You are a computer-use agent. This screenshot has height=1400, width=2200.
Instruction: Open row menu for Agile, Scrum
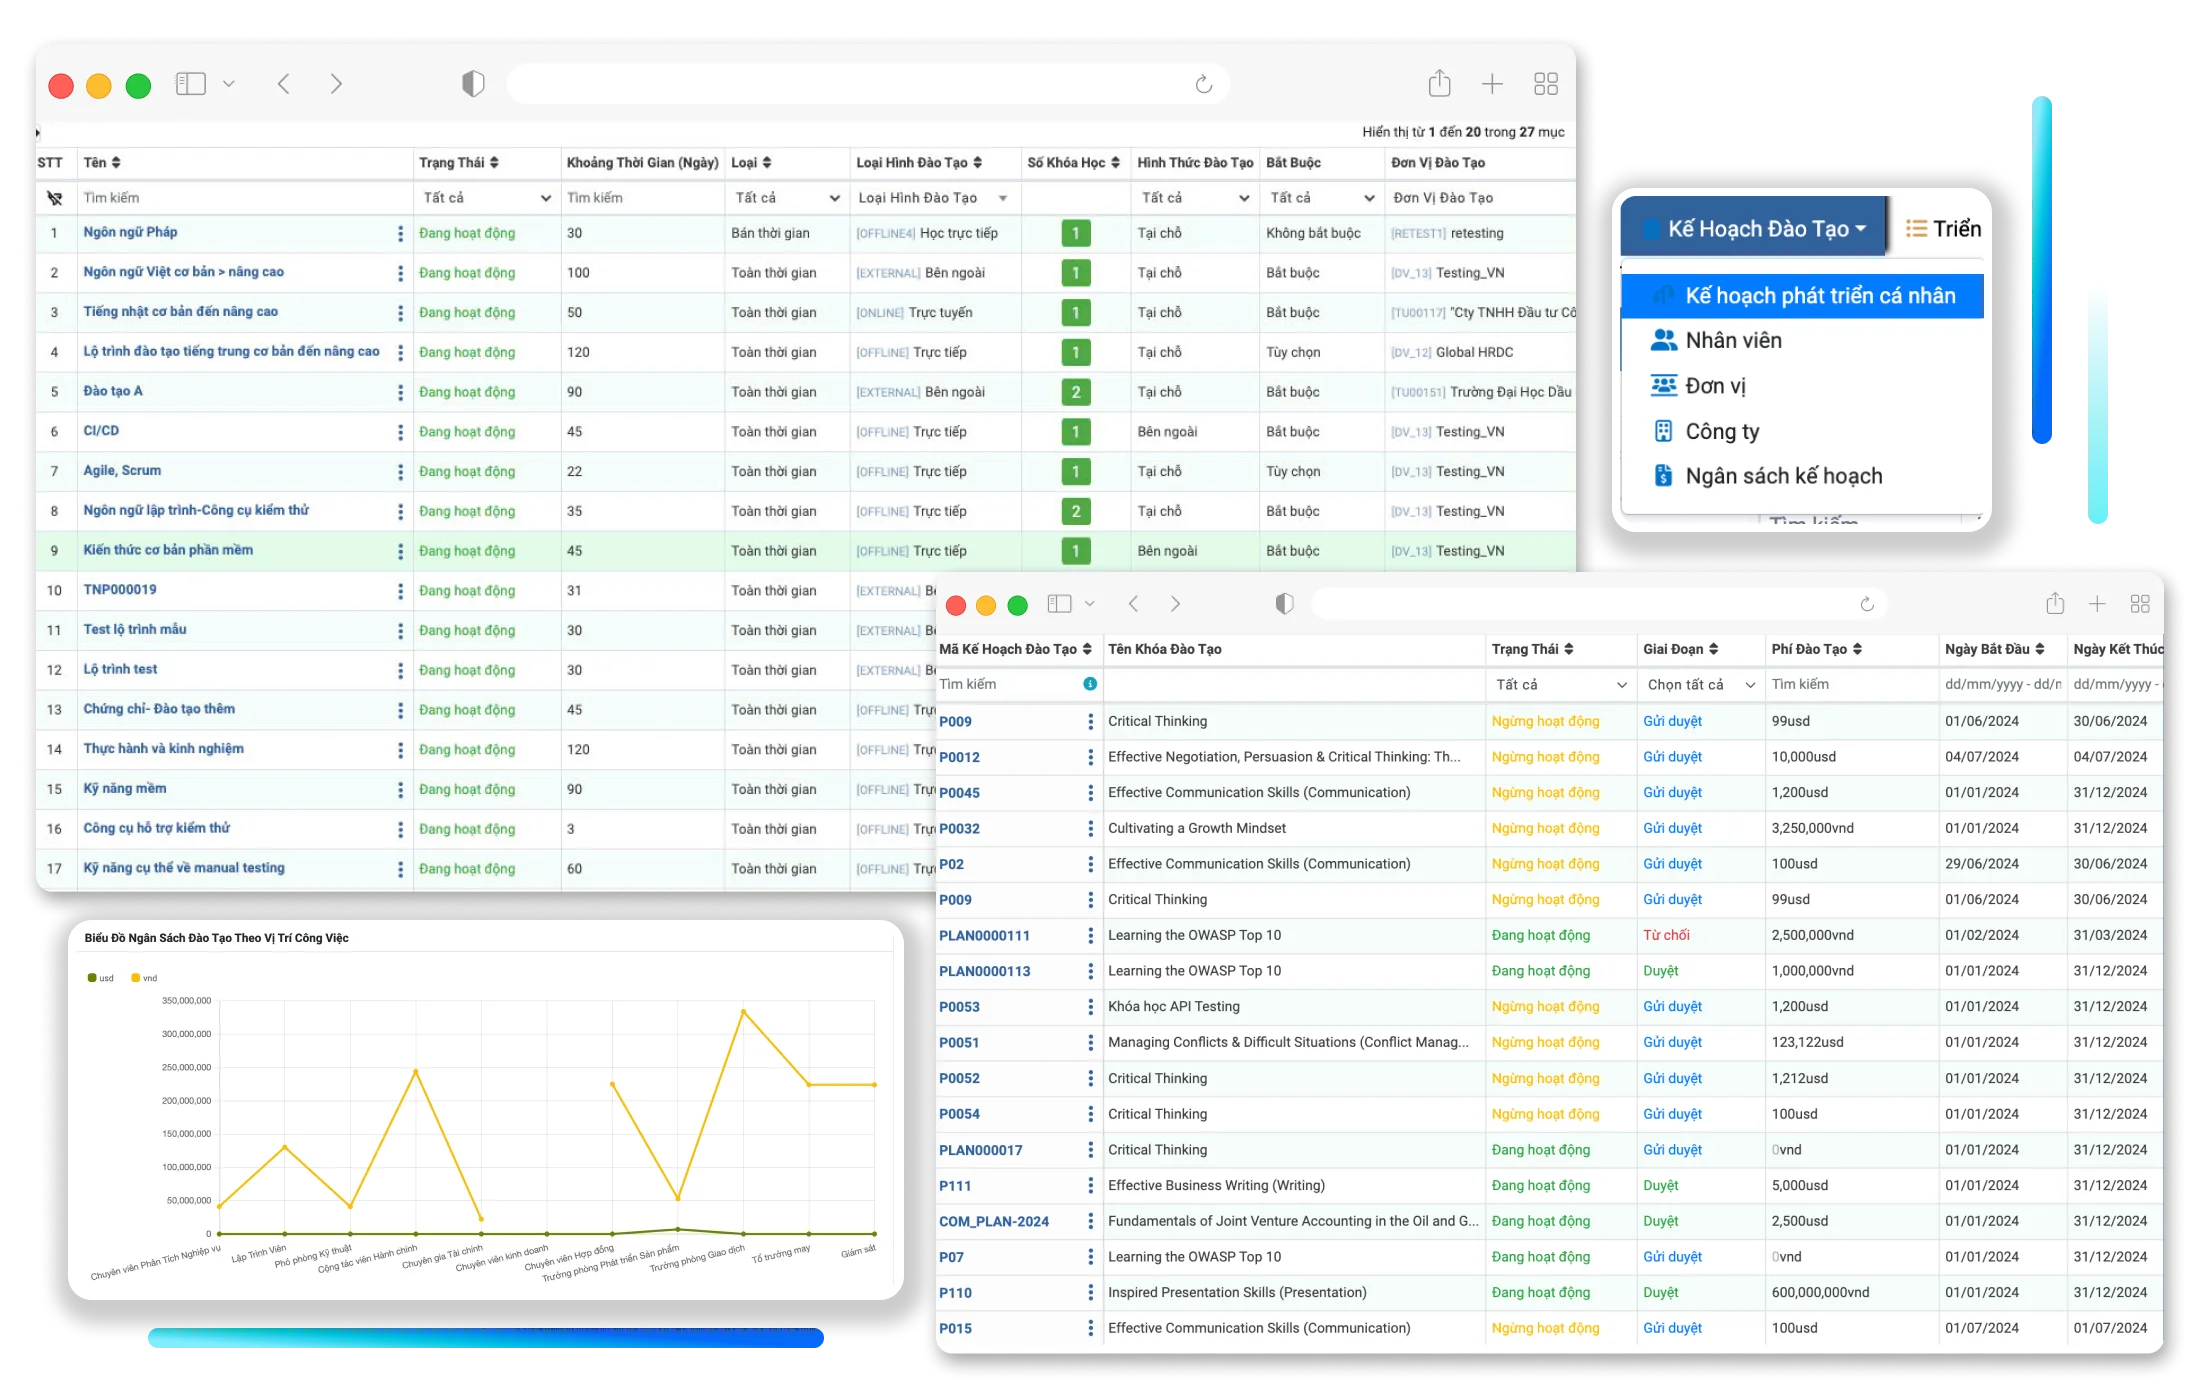point(400,471)
